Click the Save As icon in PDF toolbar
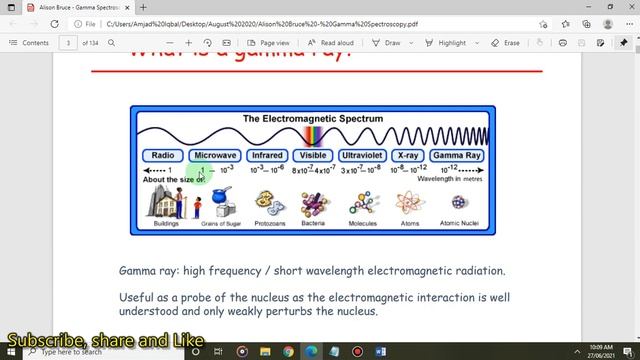The height and width of the screenshot is (360, 640). click(x=600, y=43)
